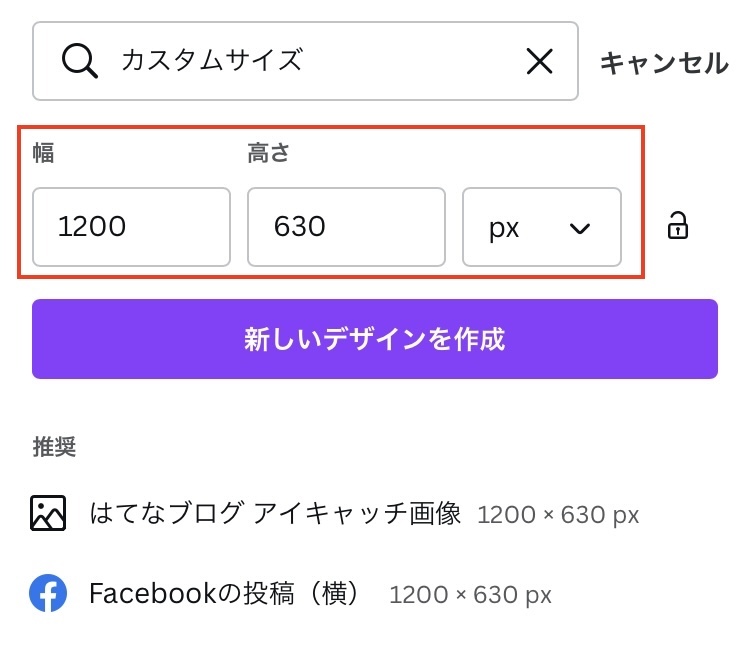Focus the 高さ field showing 630
Screen dimensions: 750x656
(x=346, y=227)
